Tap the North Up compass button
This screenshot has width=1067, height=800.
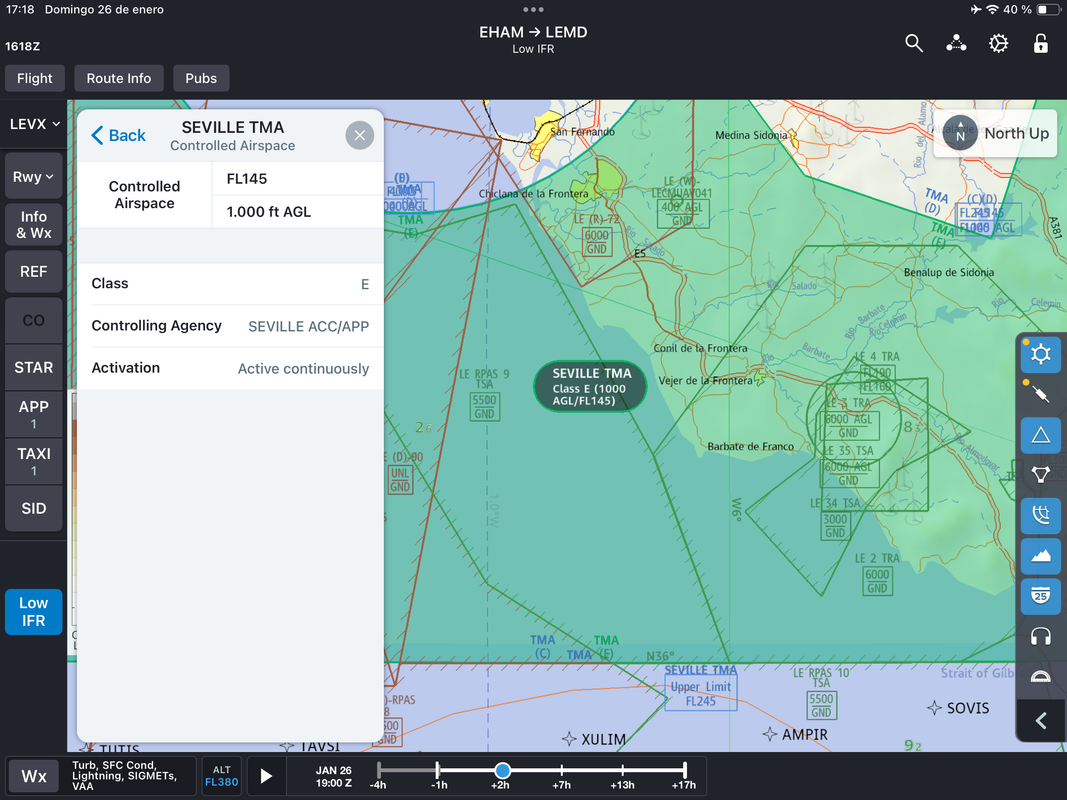(x=996, y=133)
